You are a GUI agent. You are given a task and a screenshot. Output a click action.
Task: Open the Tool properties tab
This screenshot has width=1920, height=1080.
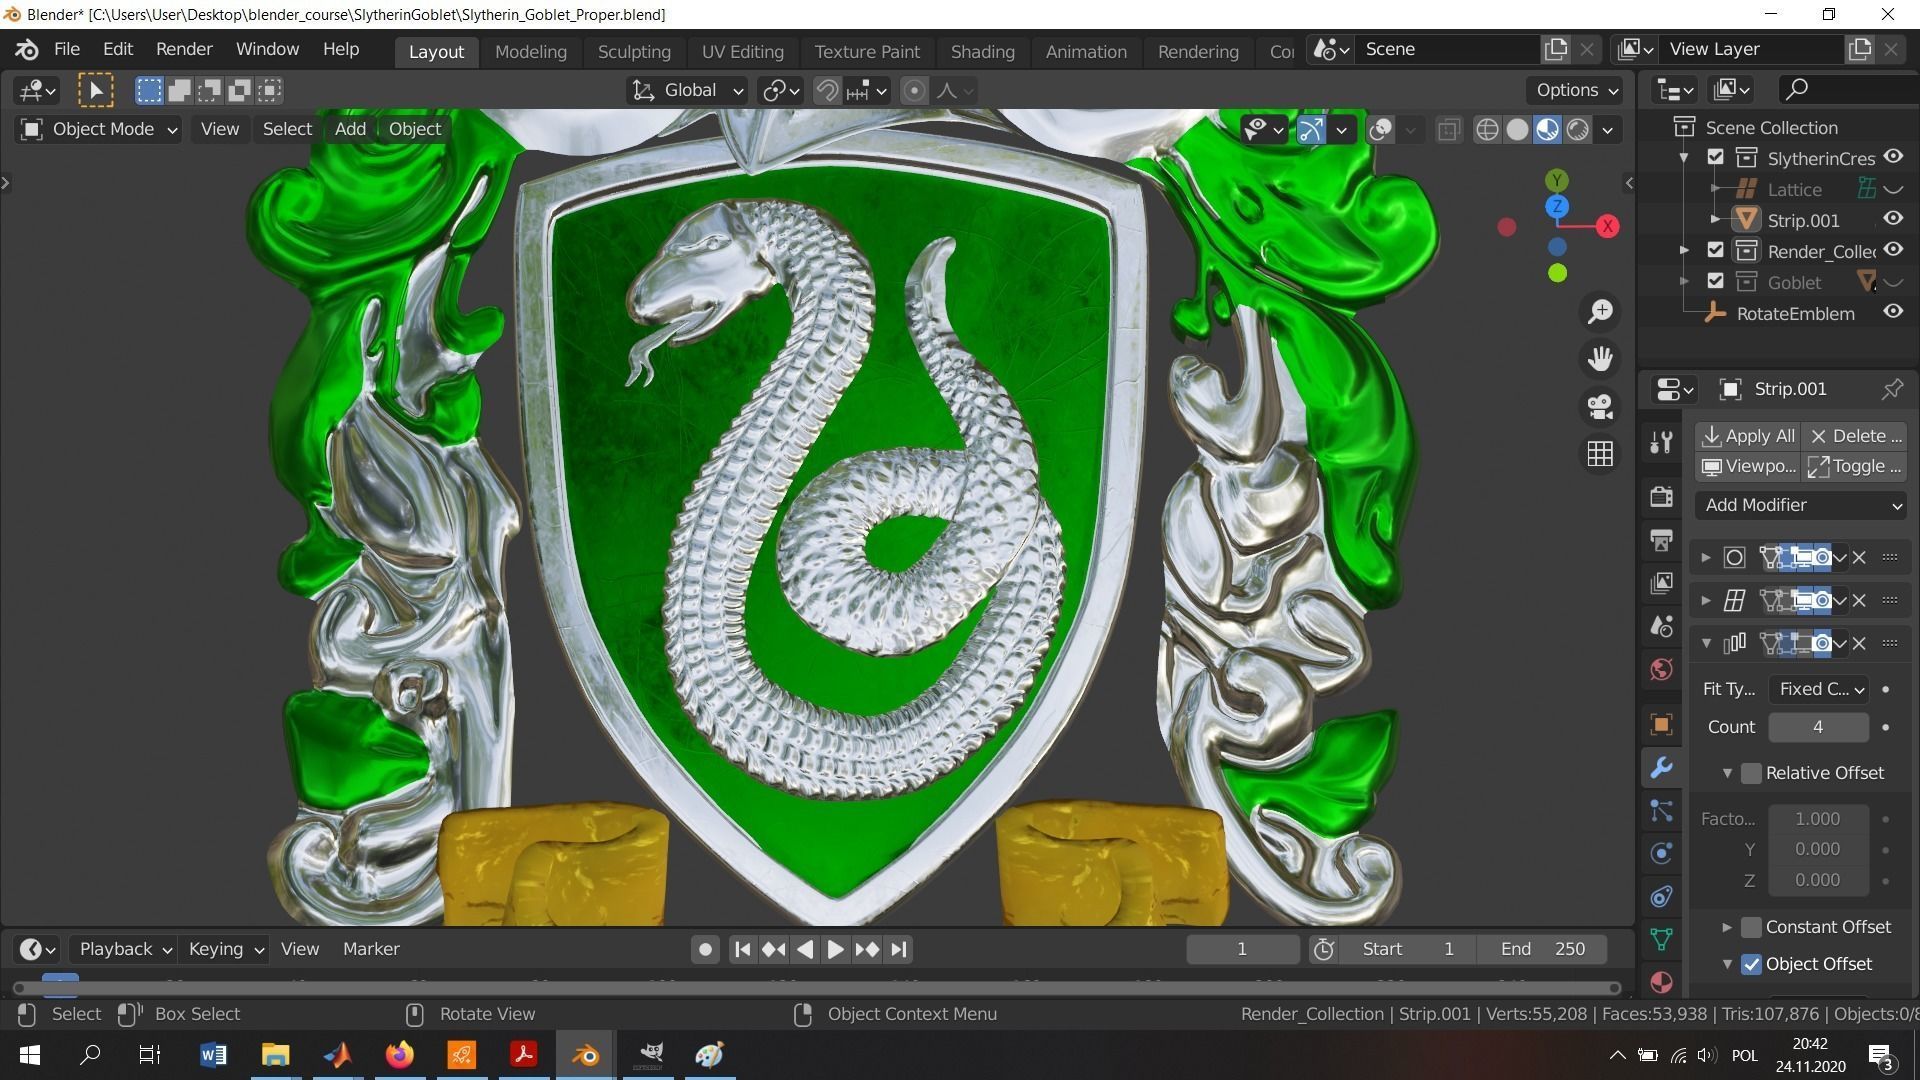1661,442
